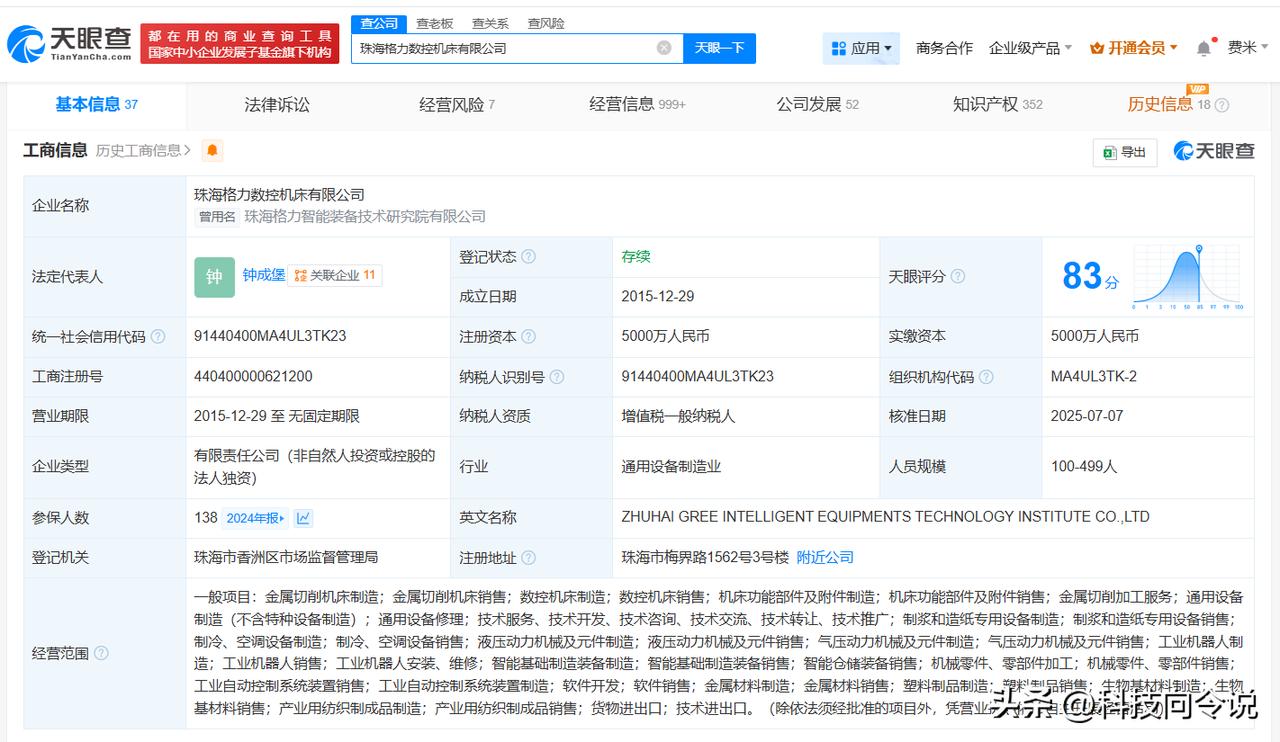The image size is (1280, 742).
Task: Click the 天眼一下 search button
Action: pos(719,48)
